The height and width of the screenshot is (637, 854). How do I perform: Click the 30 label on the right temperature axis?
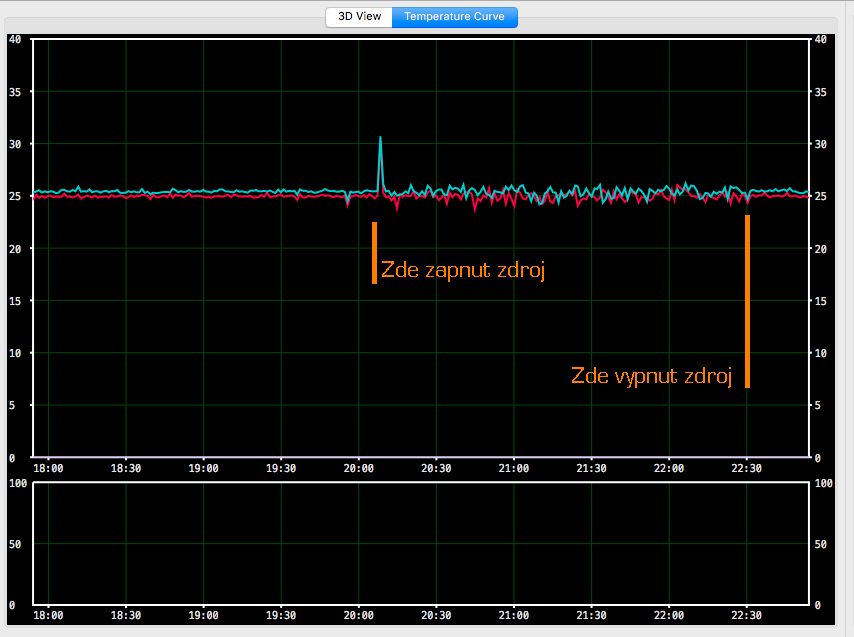pos(820,144)
